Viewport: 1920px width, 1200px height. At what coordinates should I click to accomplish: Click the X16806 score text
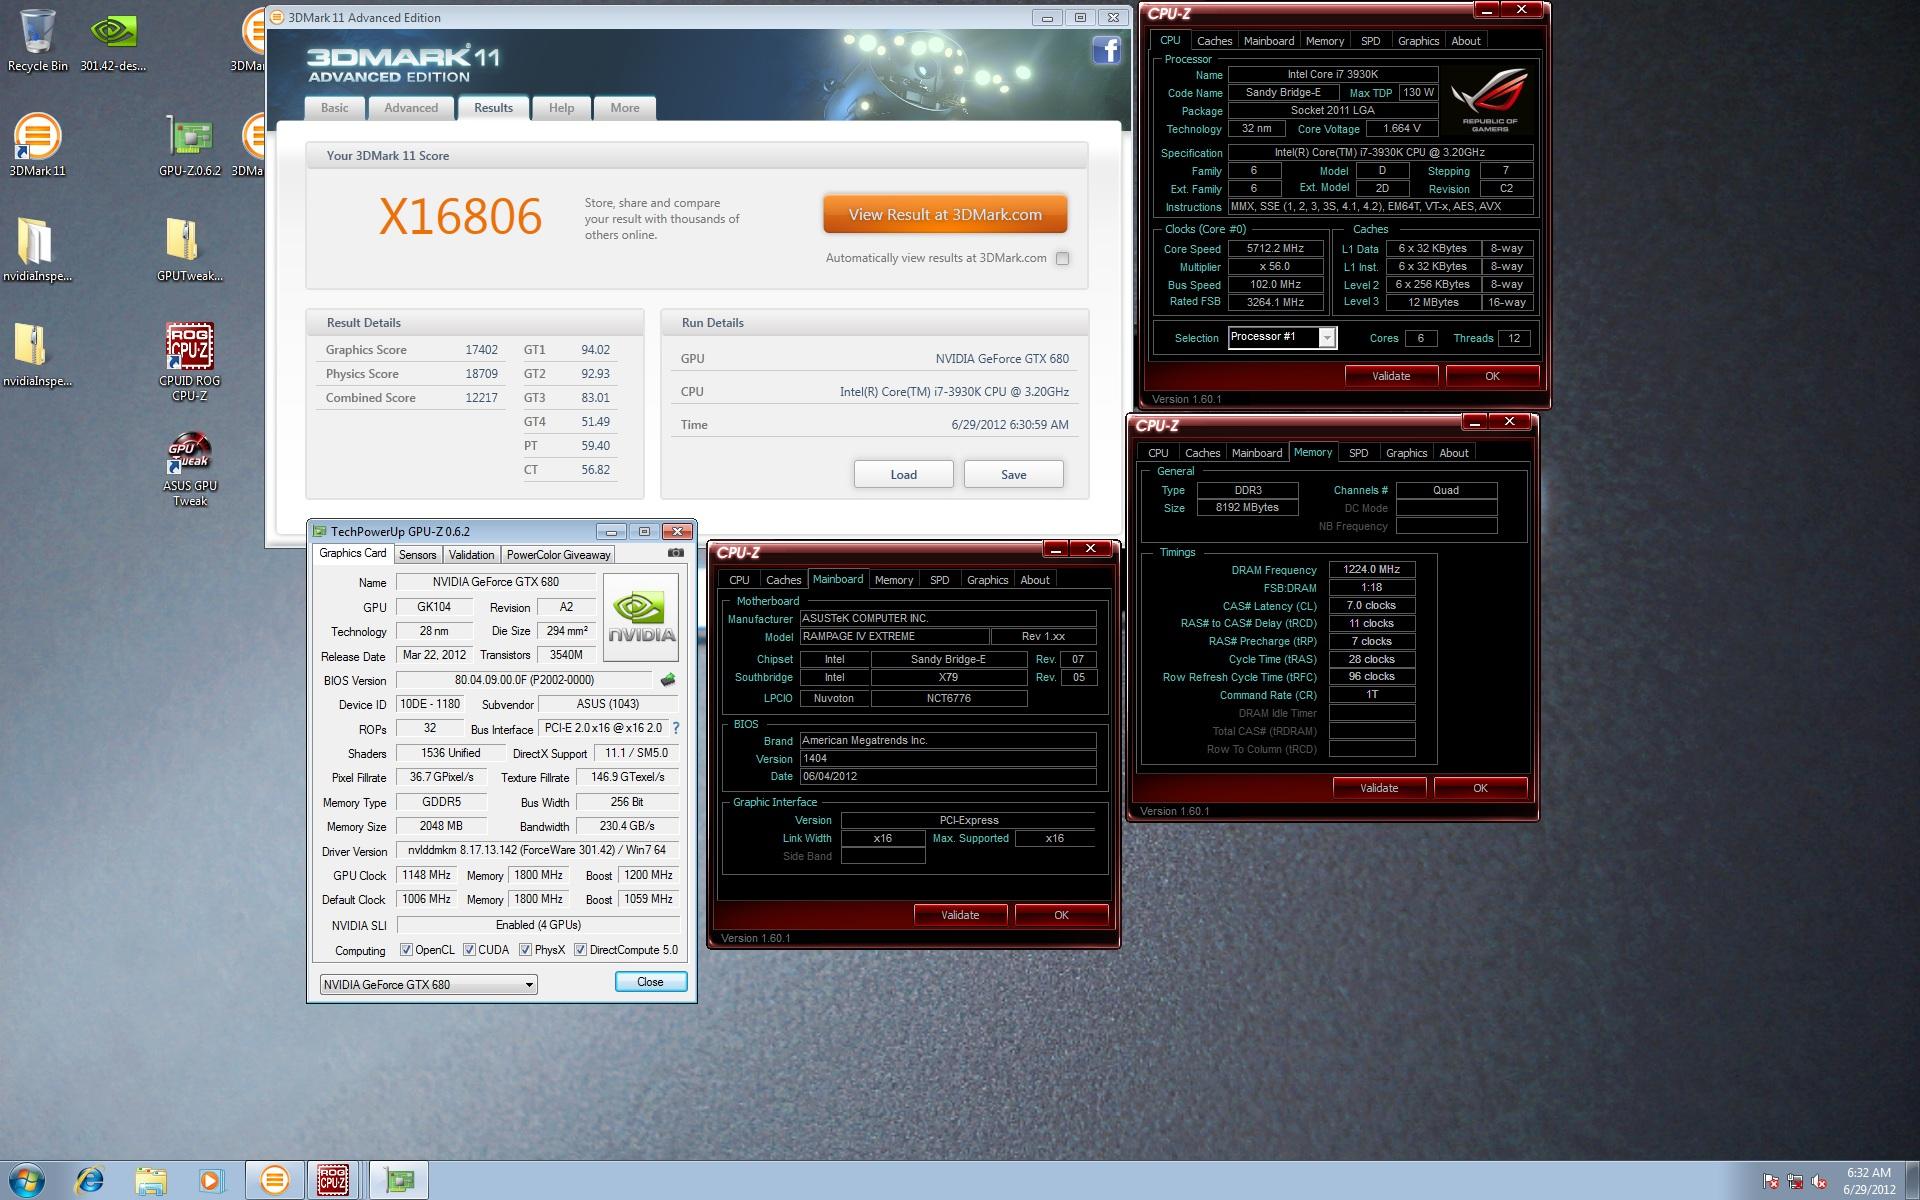pos(460,216)
